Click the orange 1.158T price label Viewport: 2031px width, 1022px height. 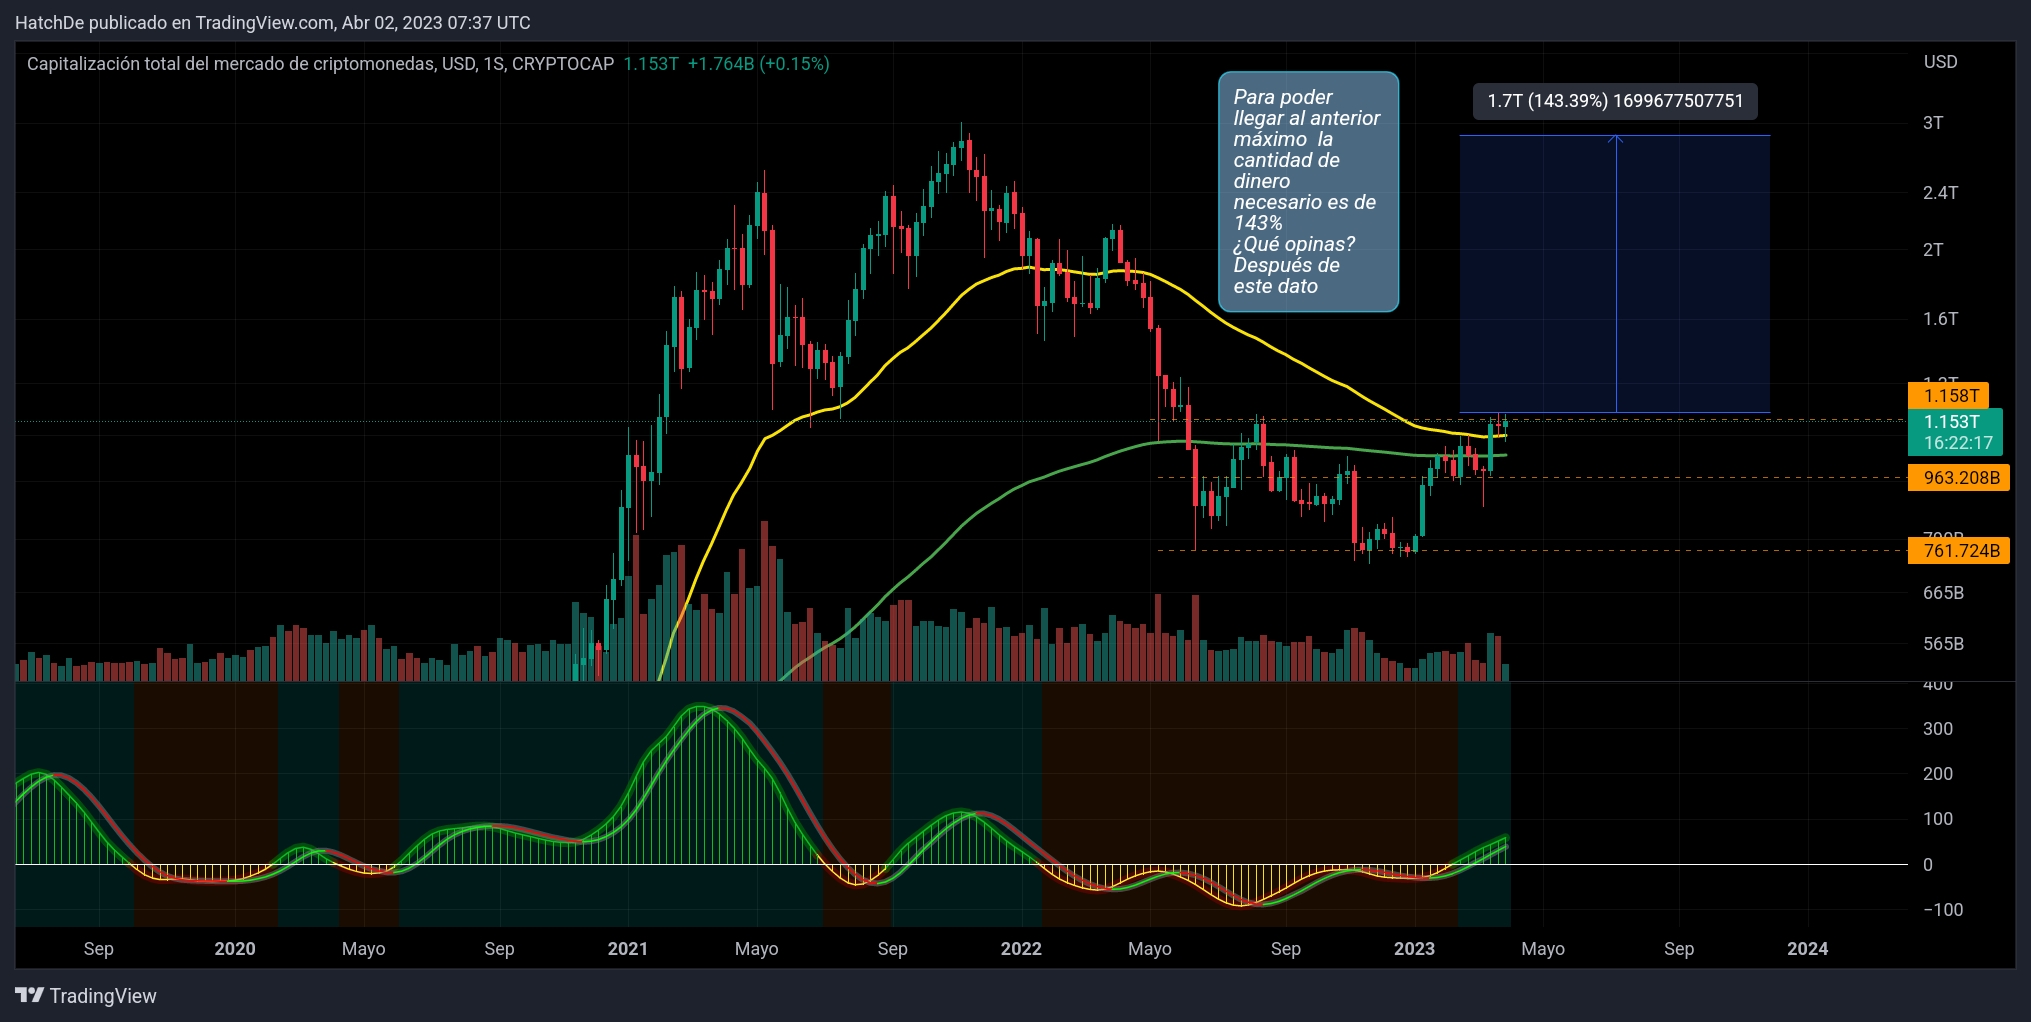[x=1950, y=396]
